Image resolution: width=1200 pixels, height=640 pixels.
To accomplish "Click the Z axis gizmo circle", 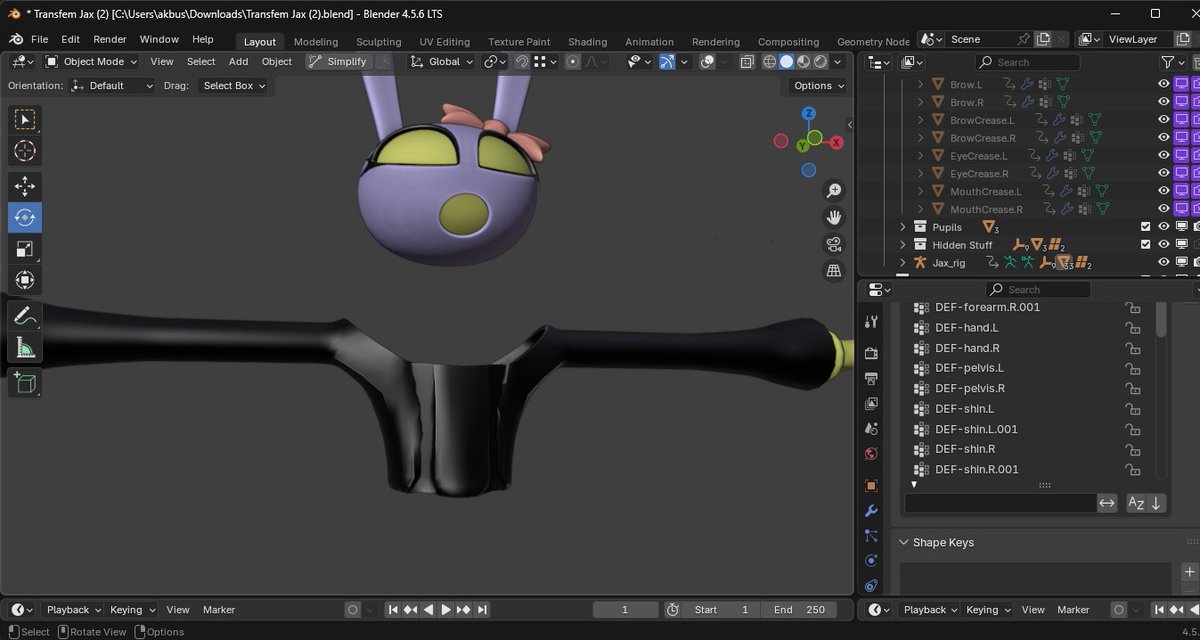I will click(808, 114).
